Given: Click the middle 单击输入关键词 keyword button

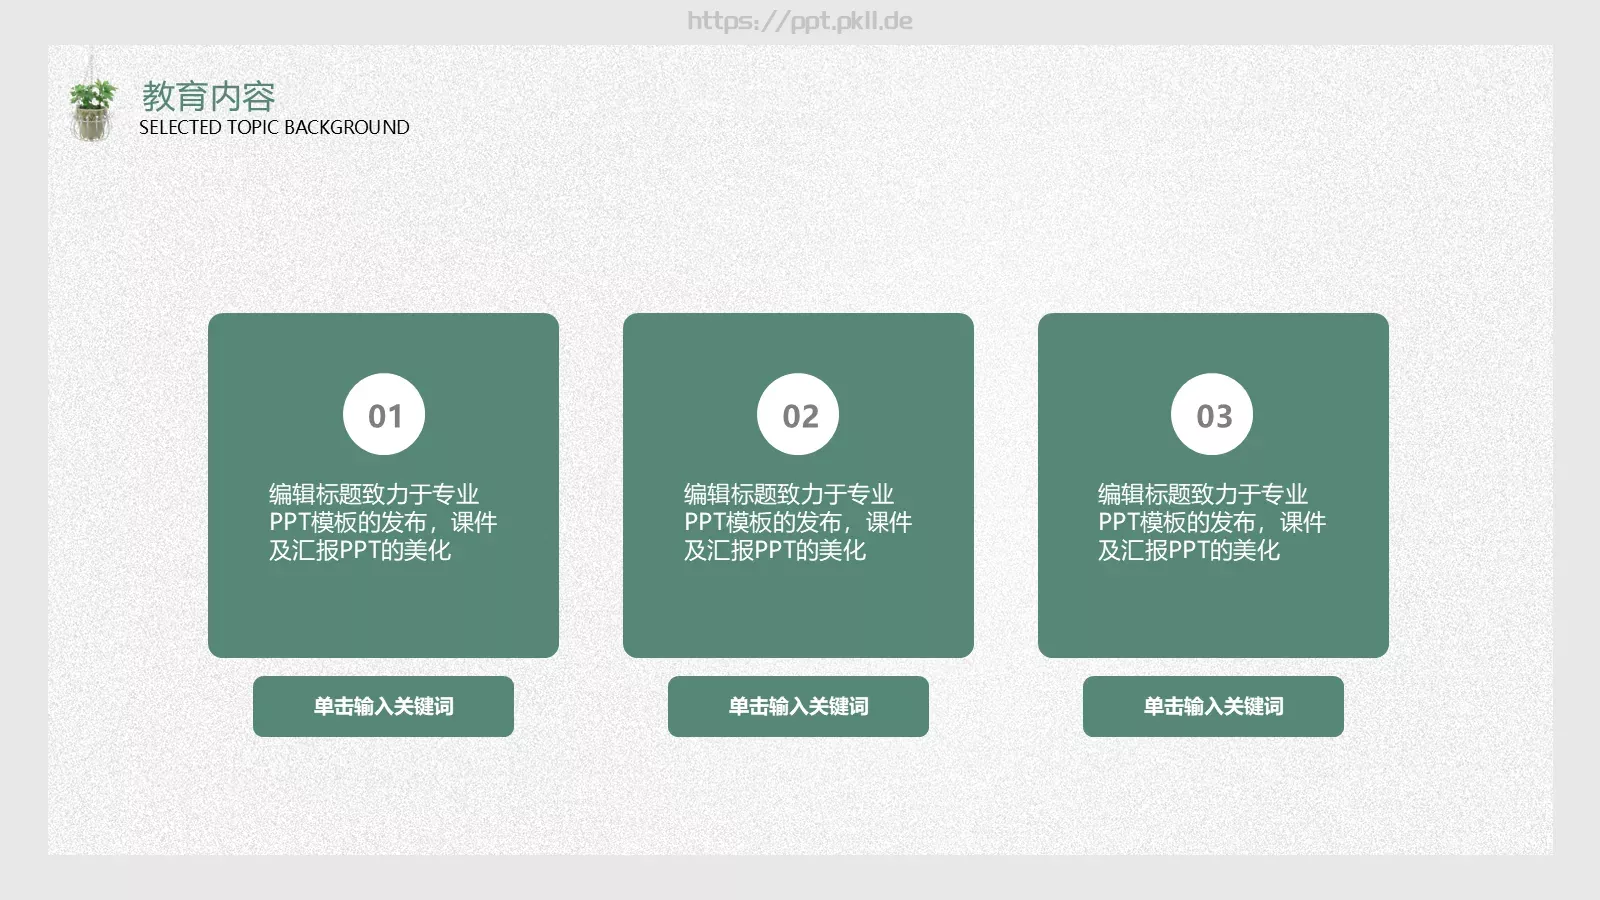Looking at the screenshot, I should (799, 707).
